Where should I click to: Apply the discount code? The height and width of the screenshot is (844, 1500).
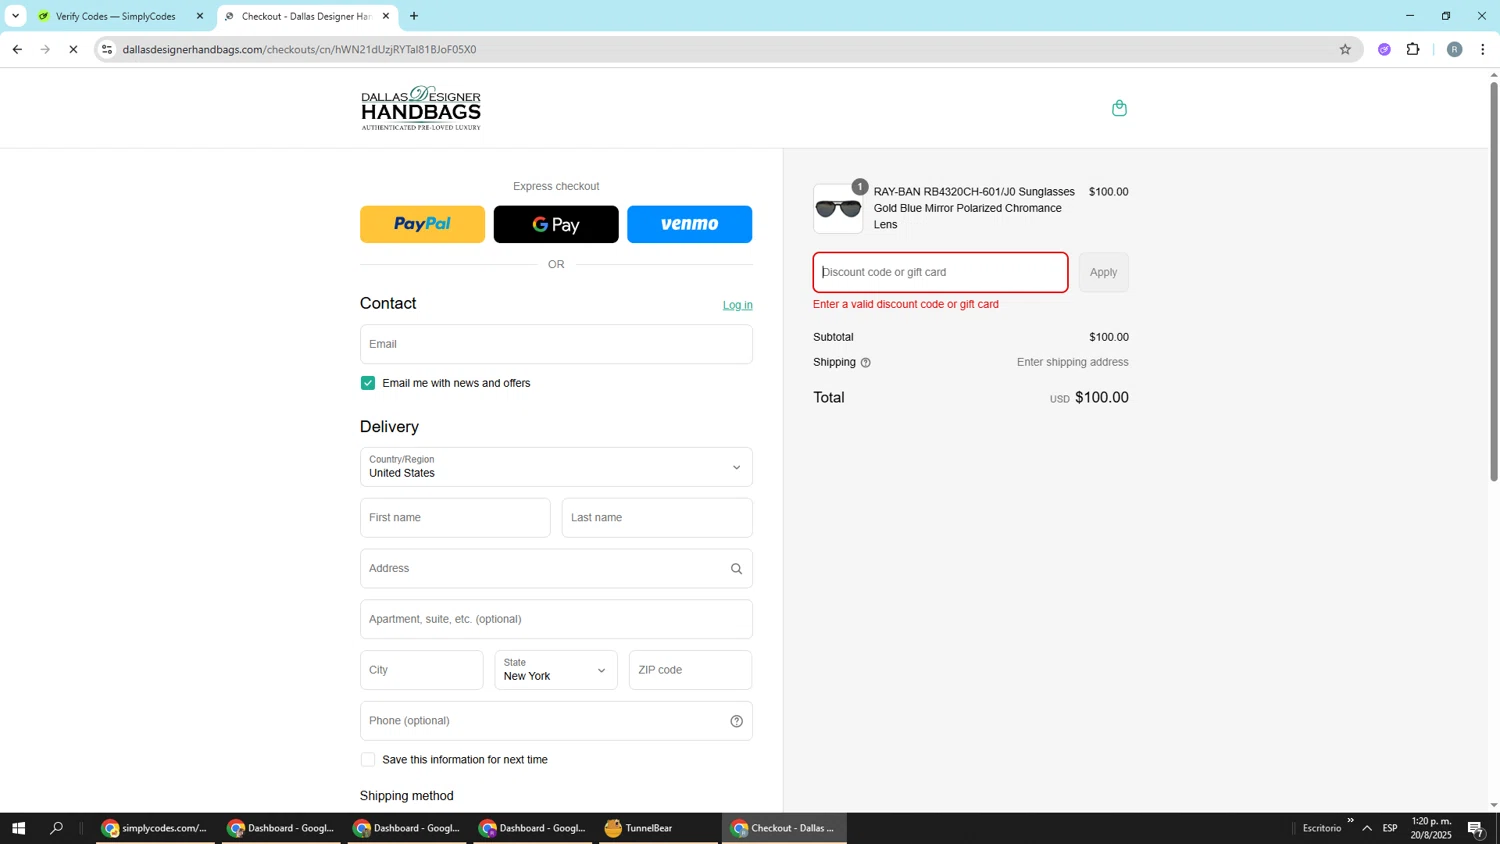pos(1103,272)
